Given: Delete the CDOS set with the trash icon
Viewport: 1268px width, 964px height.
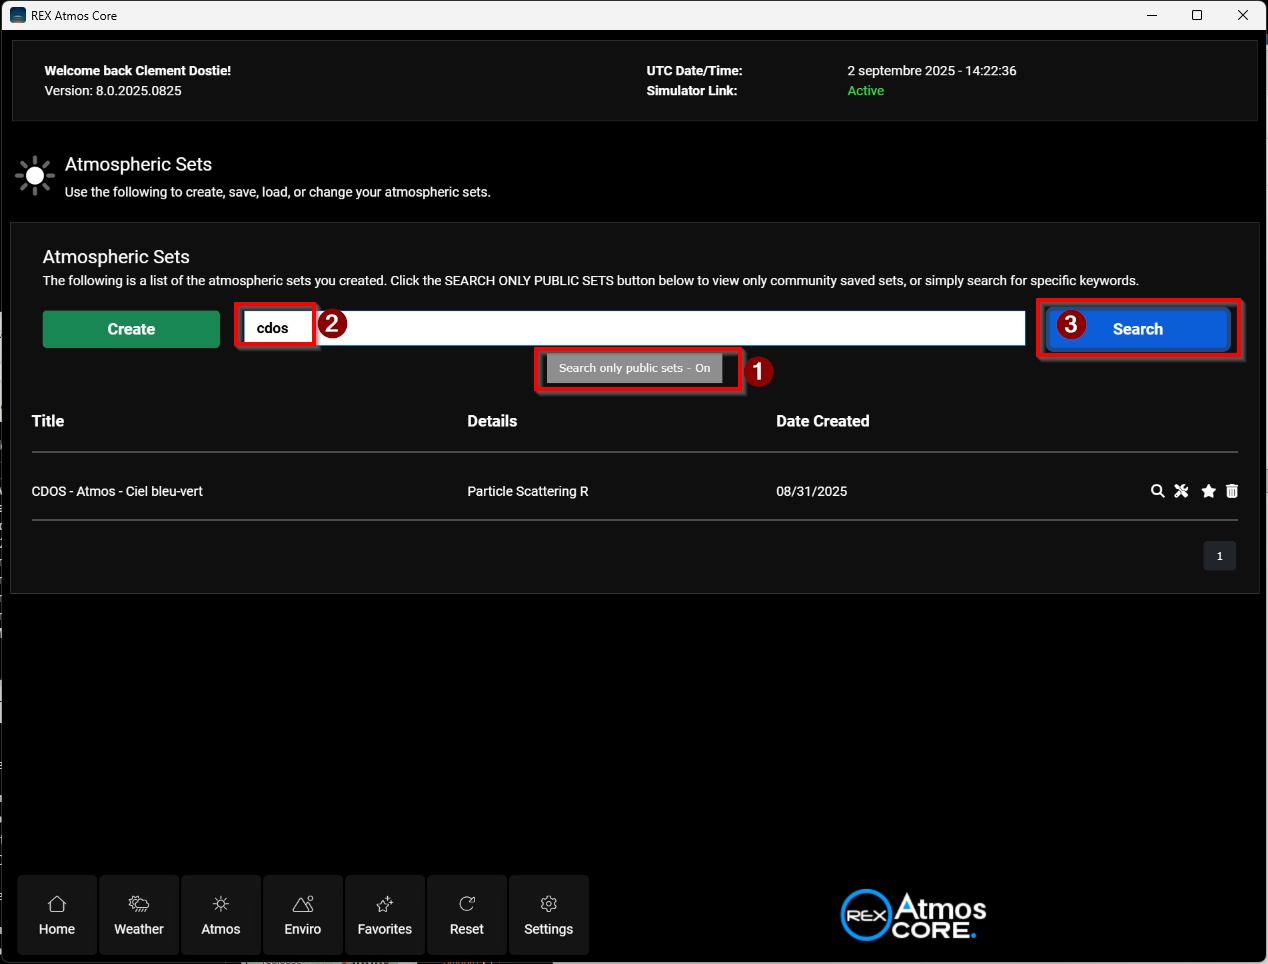Looking at the screenshot, I should [x=1232, y=491].
